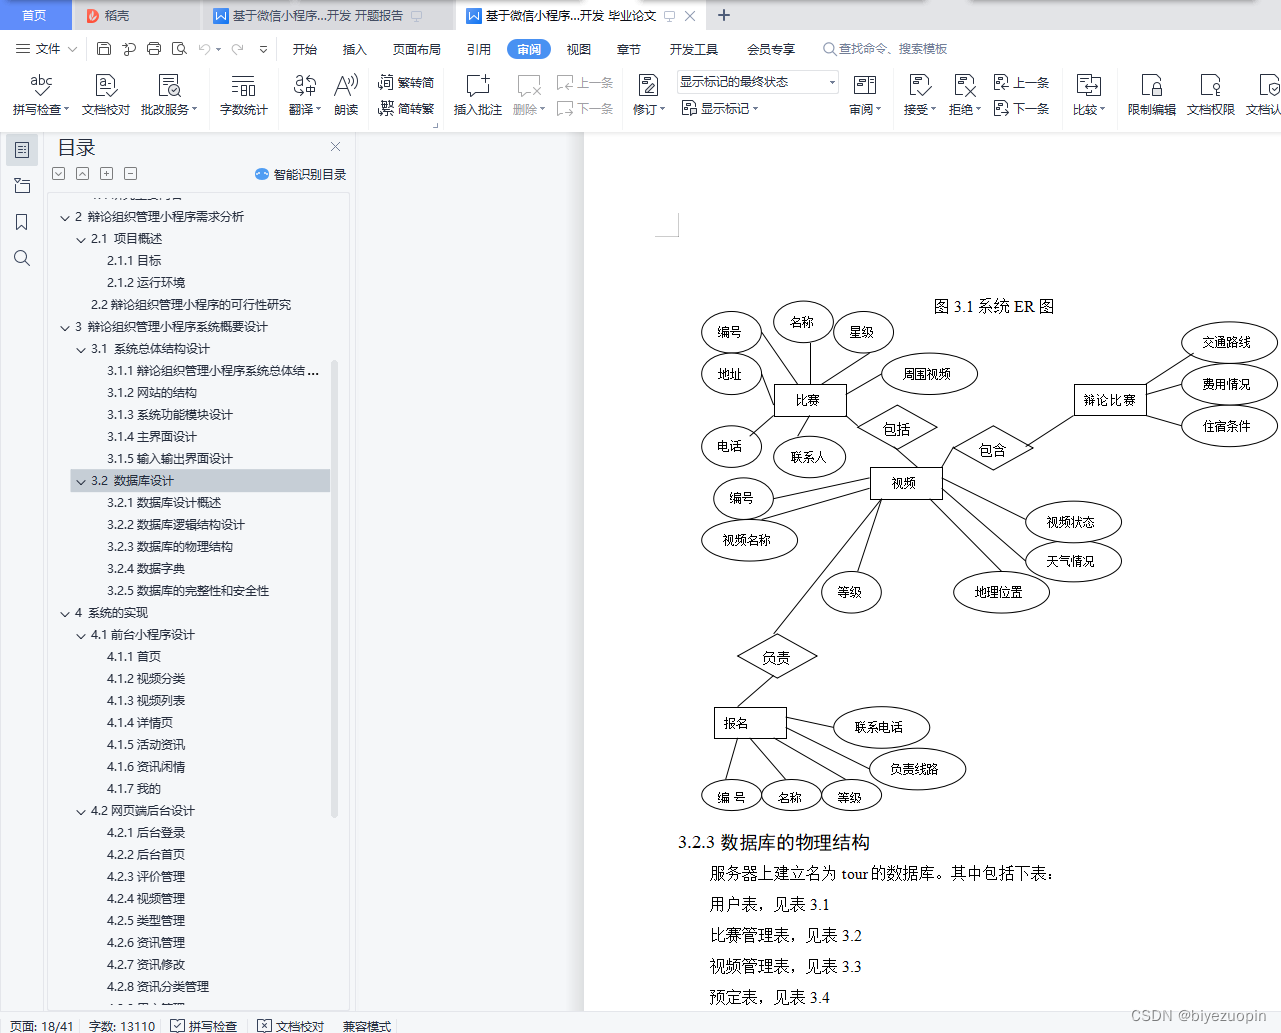Image resolution: width=1281 pixels, height=1033 pixels.
Task: Select the outline panel icon in sidebar
Action: pyautogui.click(x=21, y=150)
